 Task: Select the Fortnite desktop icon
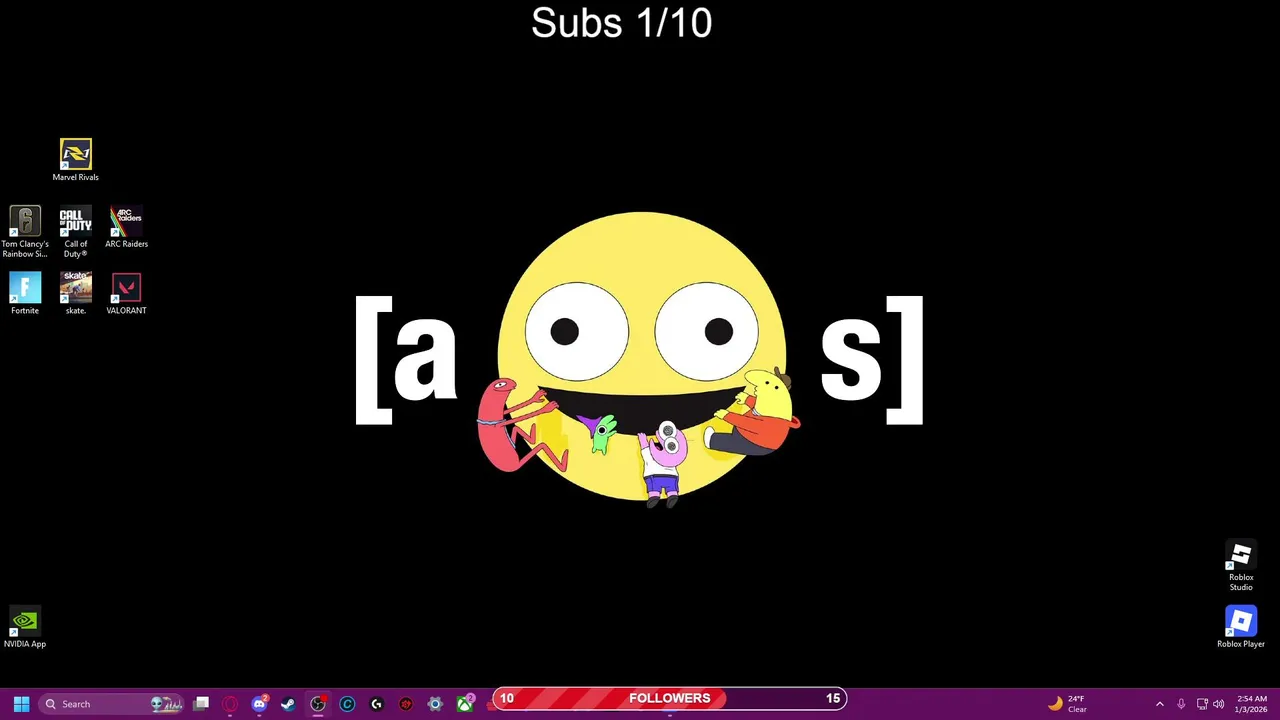(x=25, y=294)
